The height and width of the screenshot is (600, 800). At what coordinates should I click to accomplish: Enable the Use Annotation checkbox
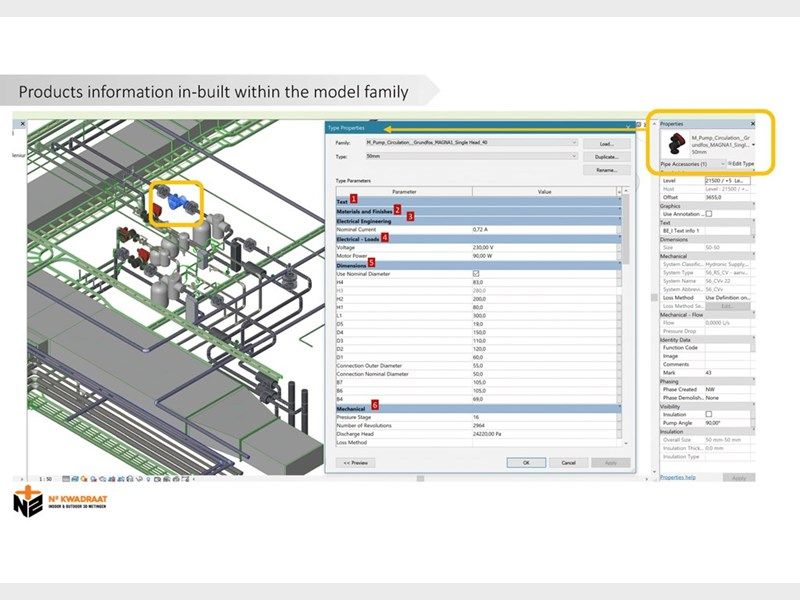(709, 213)
